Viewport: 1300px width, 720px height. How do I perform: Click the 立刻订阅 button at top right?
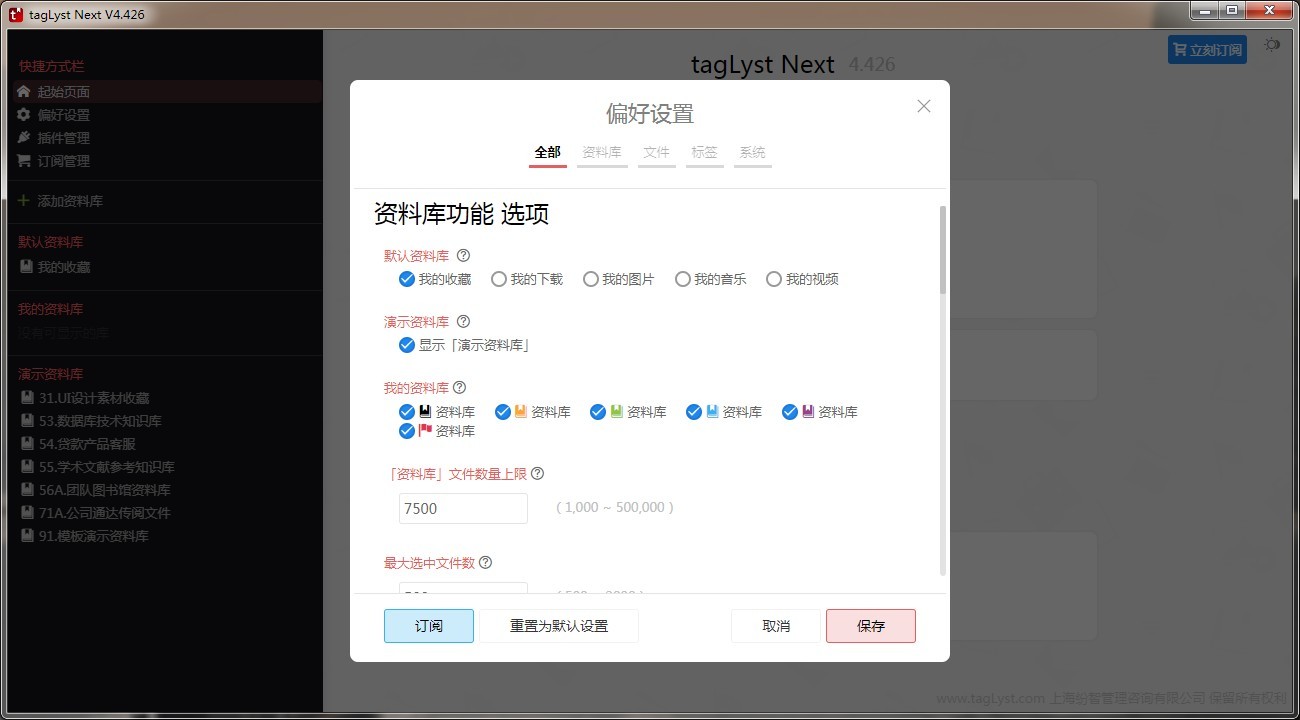[1207, 48]
